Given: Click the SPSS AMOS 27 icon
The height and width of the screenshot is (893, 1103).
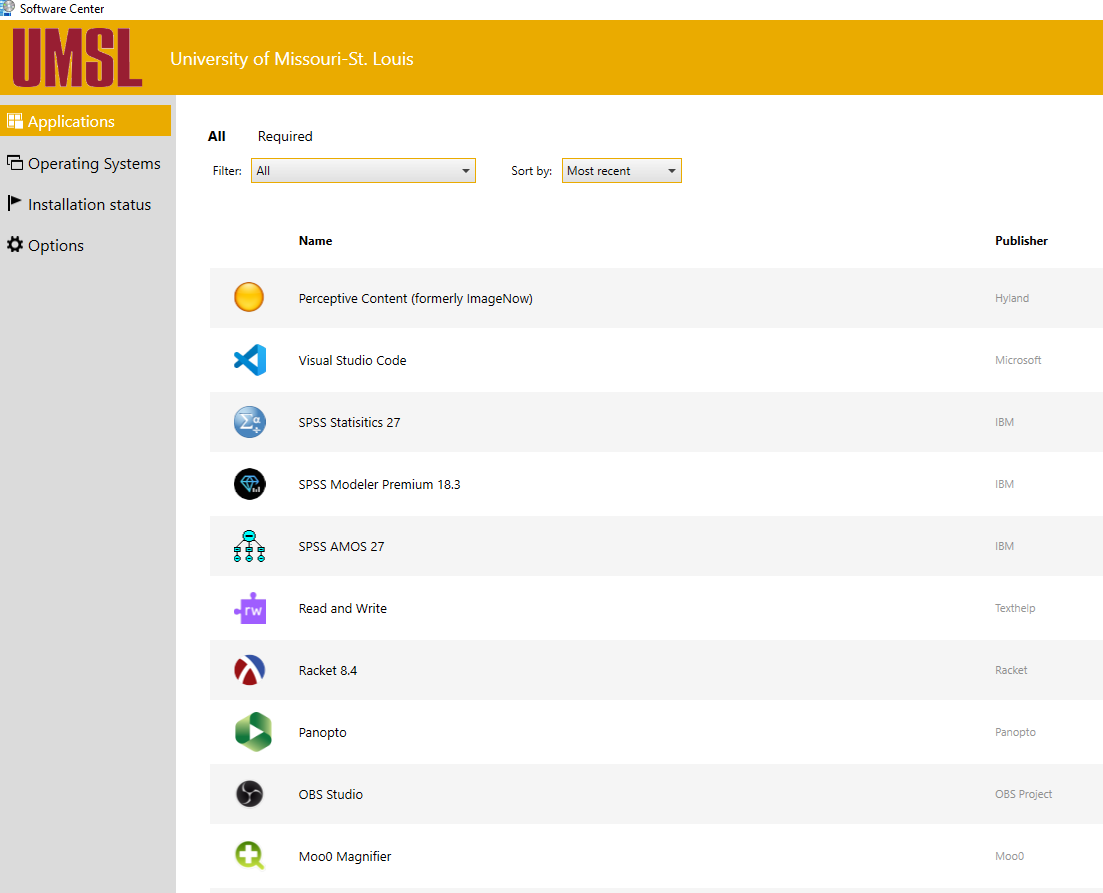Looking at the screenshot, I should click(249, 545).
